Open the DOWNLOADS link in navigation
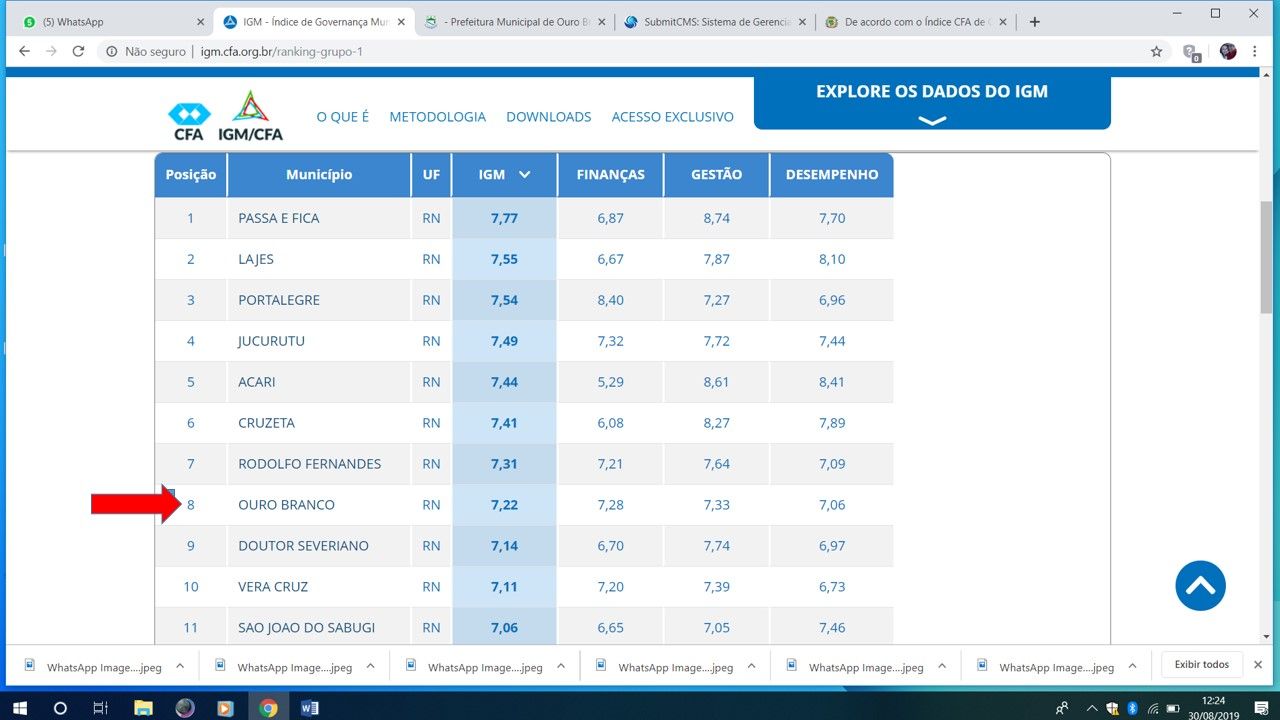This screenshot has height=720, width=1280. [548, 117]
